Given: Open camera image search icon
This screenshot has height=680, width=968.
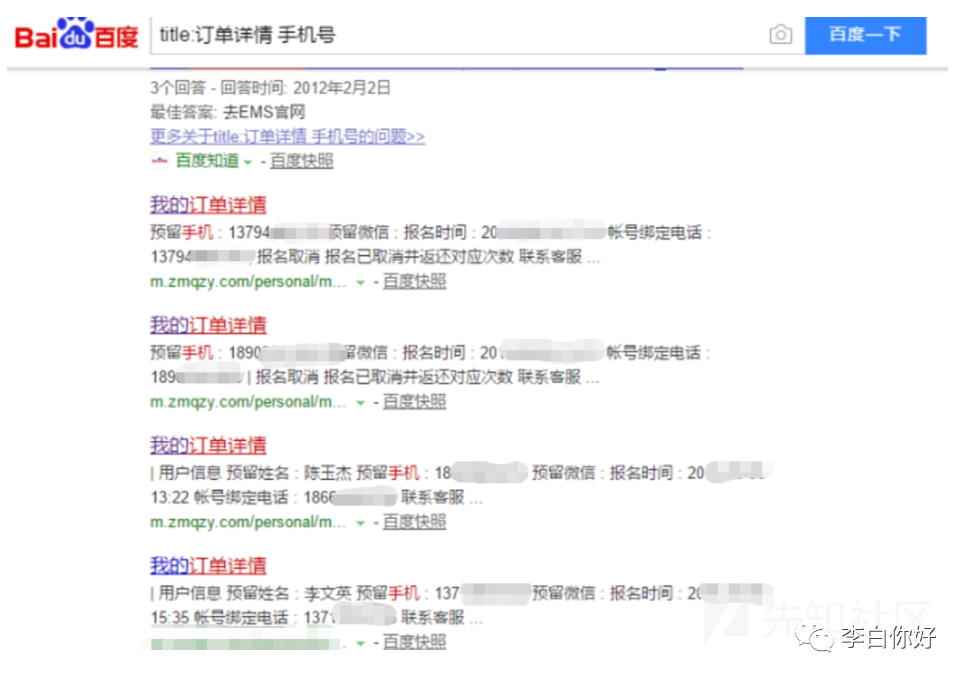Looking at the screenshot, I should (x=780, y=35).
